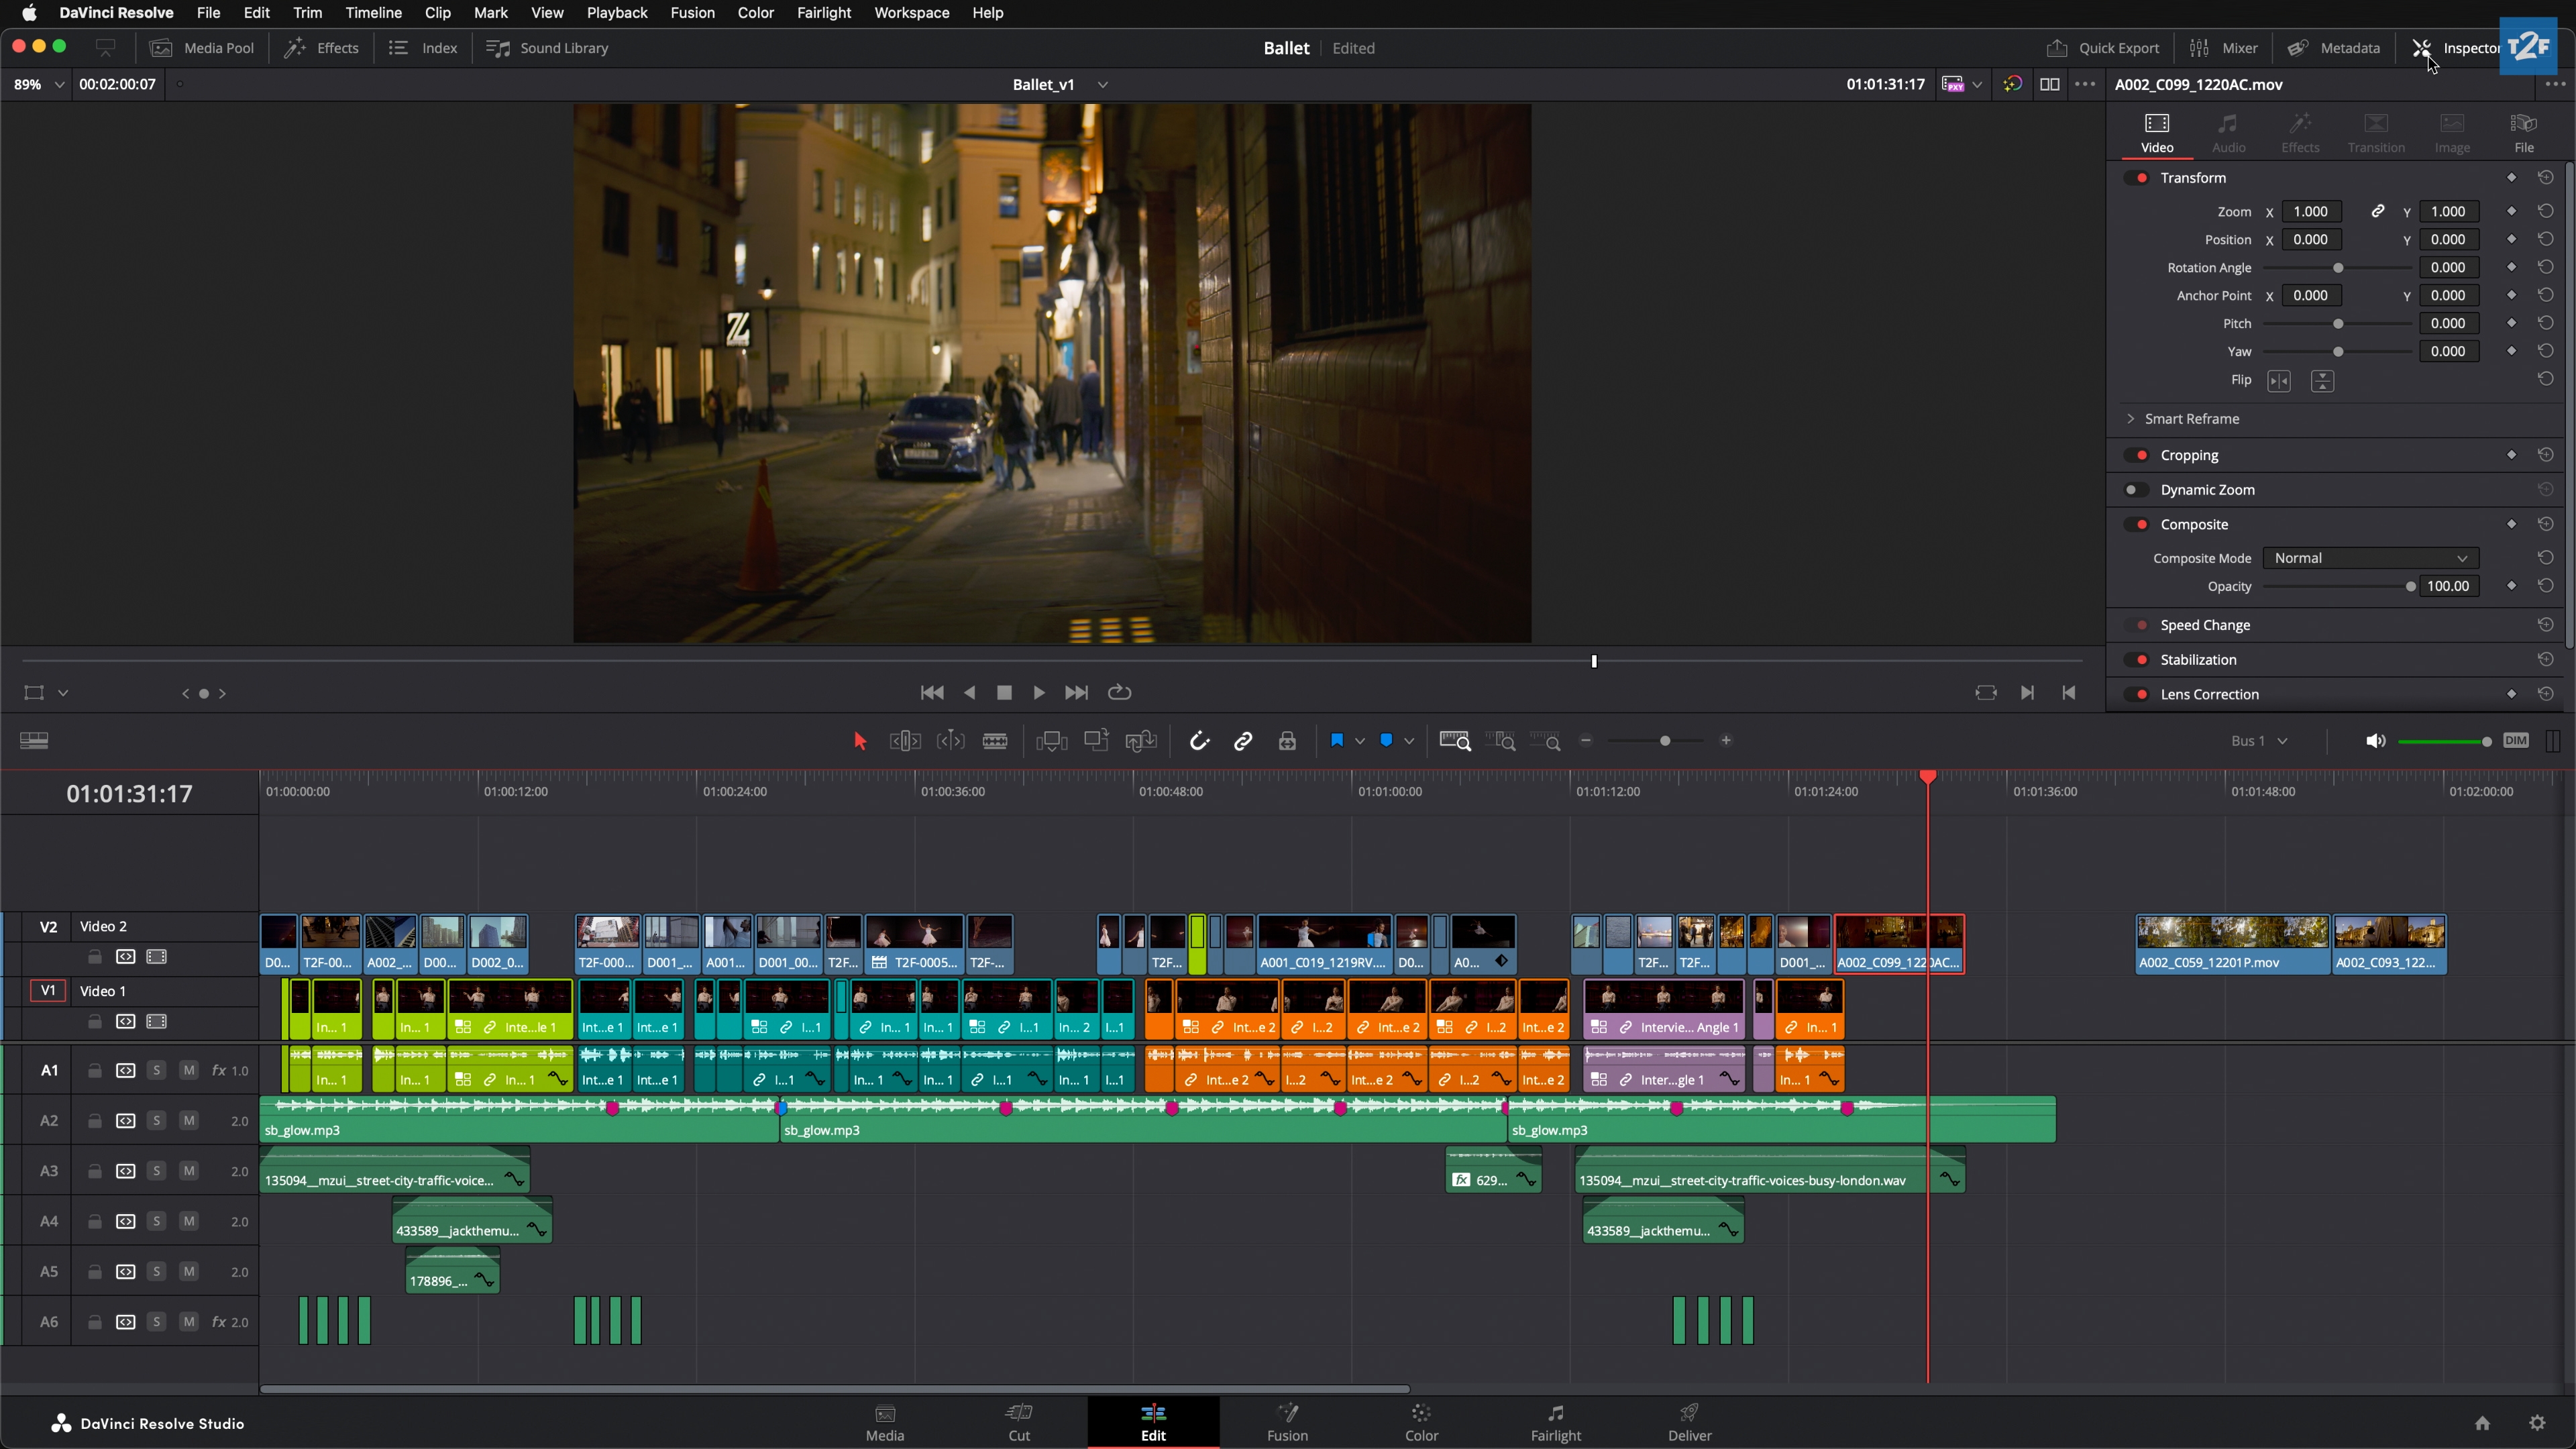Image resolution: width=2576 pixels, height=1449 pixels.
Task: Open the Ballet_v1 timeline dropdown
Action: (x=1102, y=85)
